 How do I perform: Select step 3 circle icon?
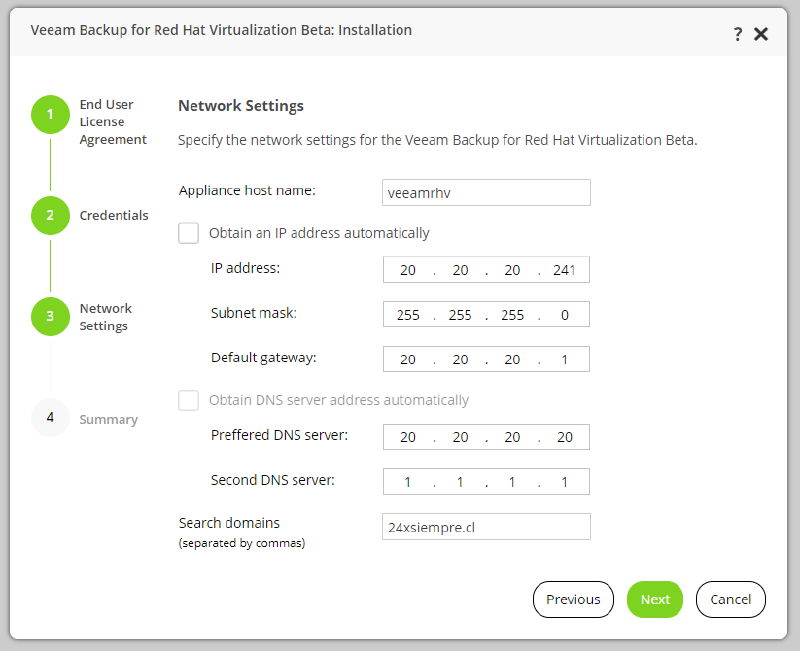50,316
